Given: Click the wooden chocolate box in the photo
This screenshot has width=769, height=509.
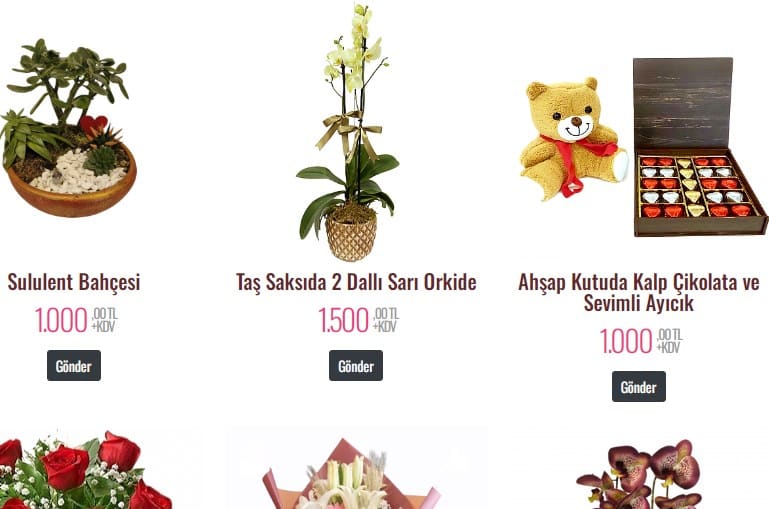Looking at the screenshot, I should [x=699, y=147].
